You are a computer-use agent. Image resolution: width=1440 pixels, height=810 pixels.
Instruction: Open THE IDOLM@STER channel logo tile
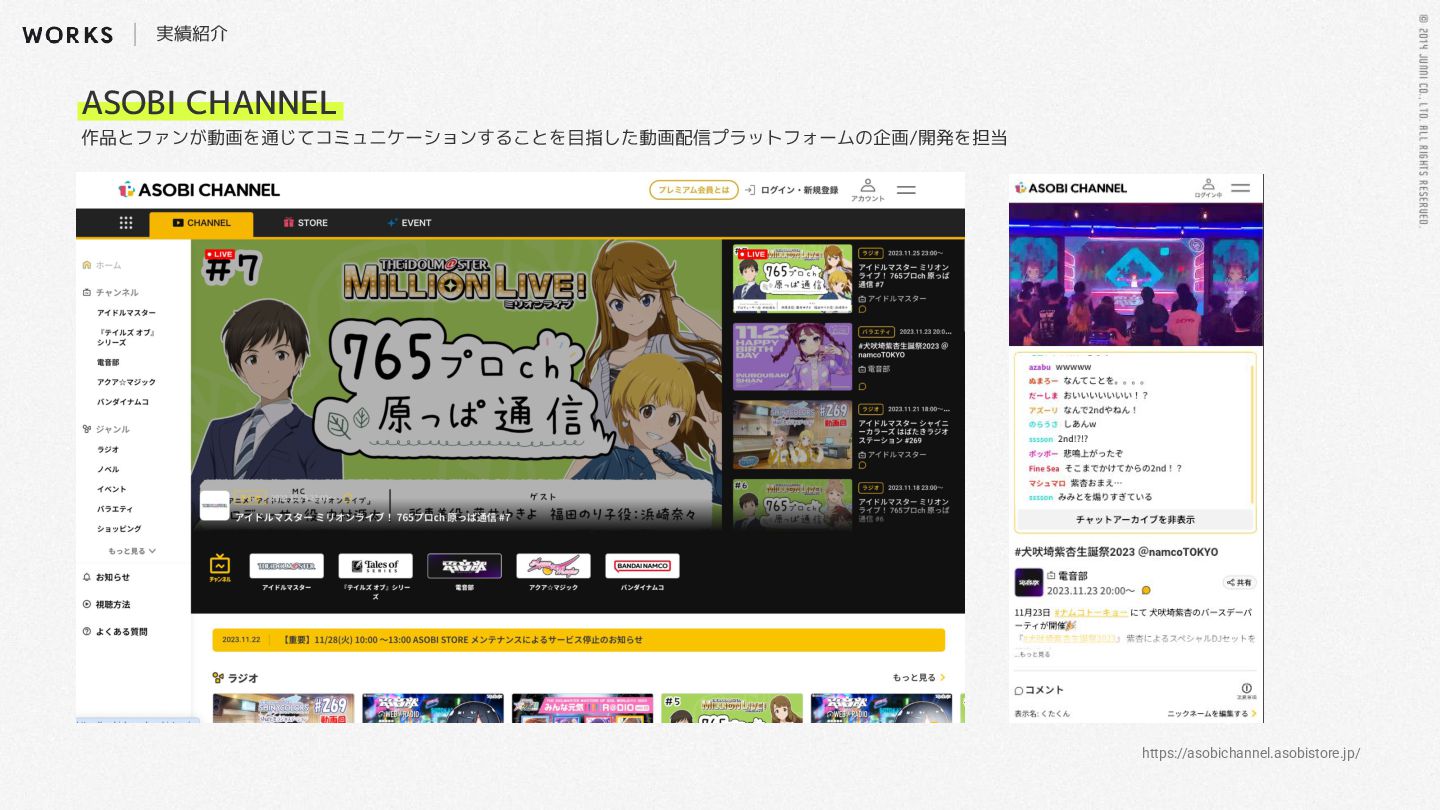pos(286,566)
